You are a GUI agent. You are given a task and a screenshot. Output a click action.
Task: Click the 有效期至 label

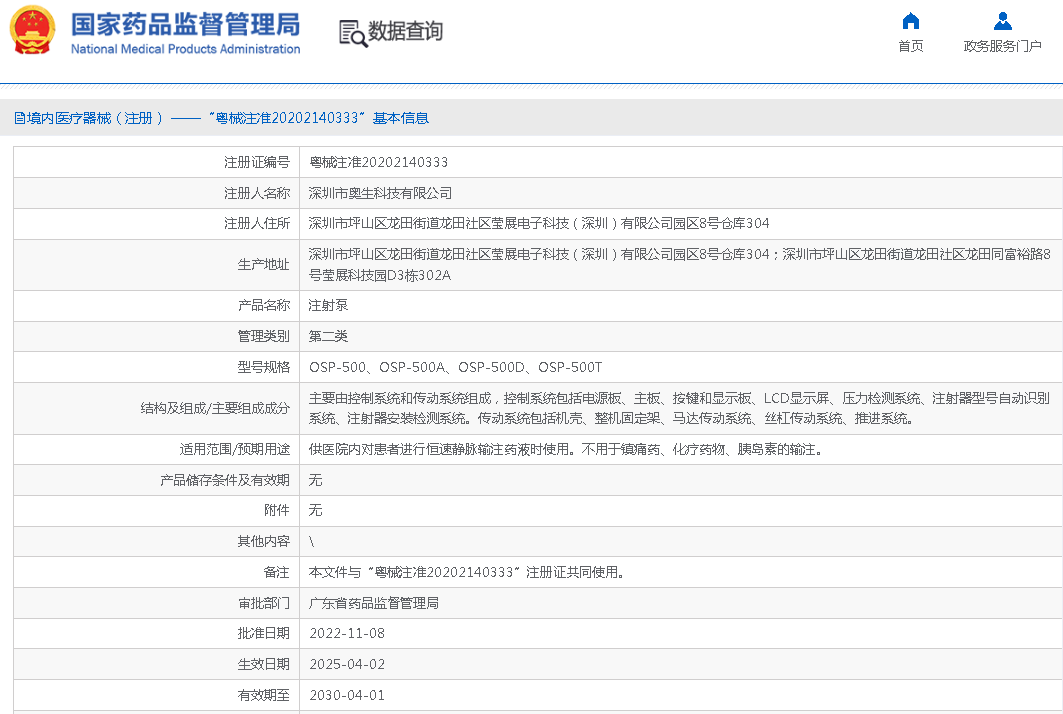coord(264,695)
